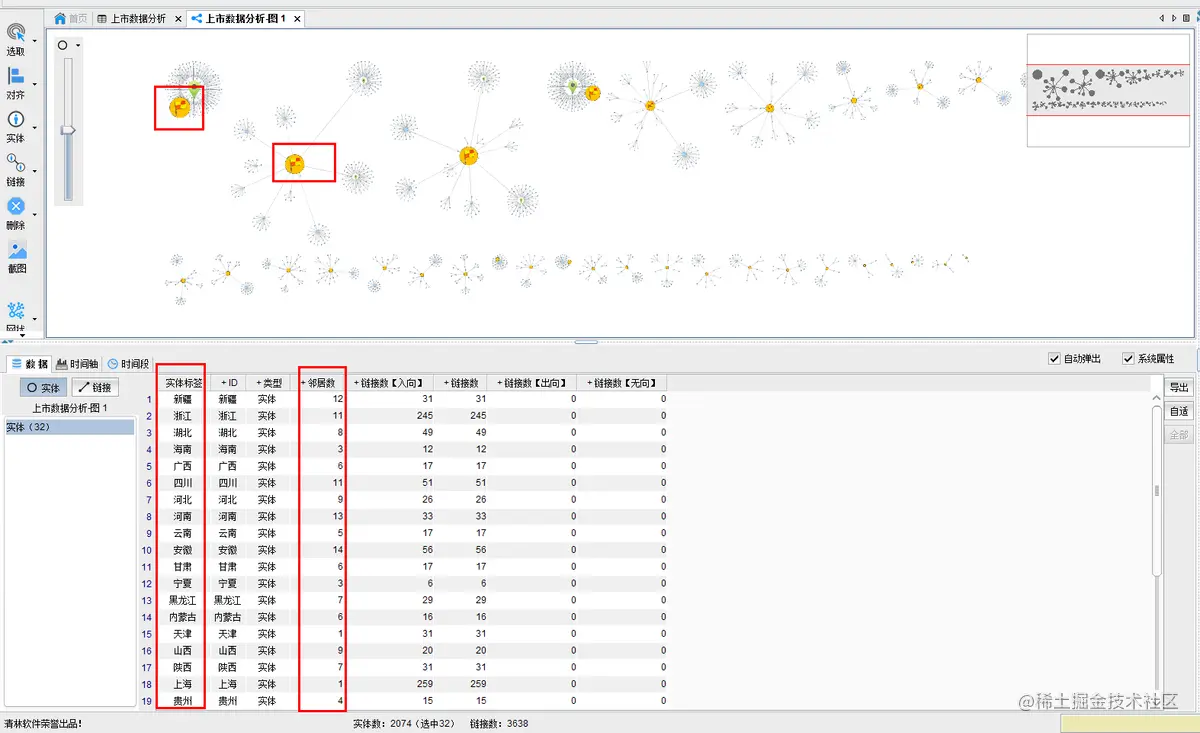Screen dimensions: 1200x733
Task: Close the 上市数据分析 table tab
Action: [x=178, y=19]
